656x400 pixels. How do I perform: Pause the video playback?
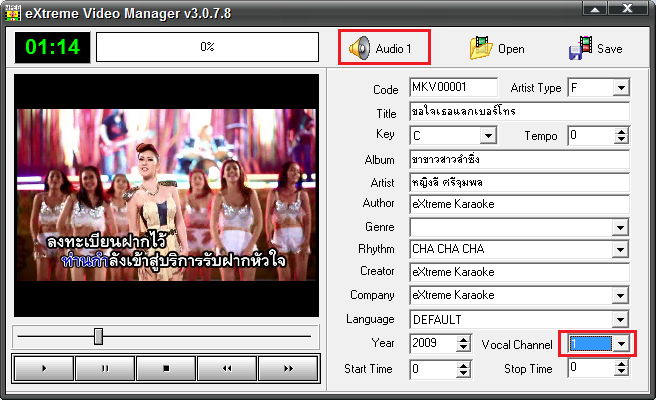[x=105, y=368]
